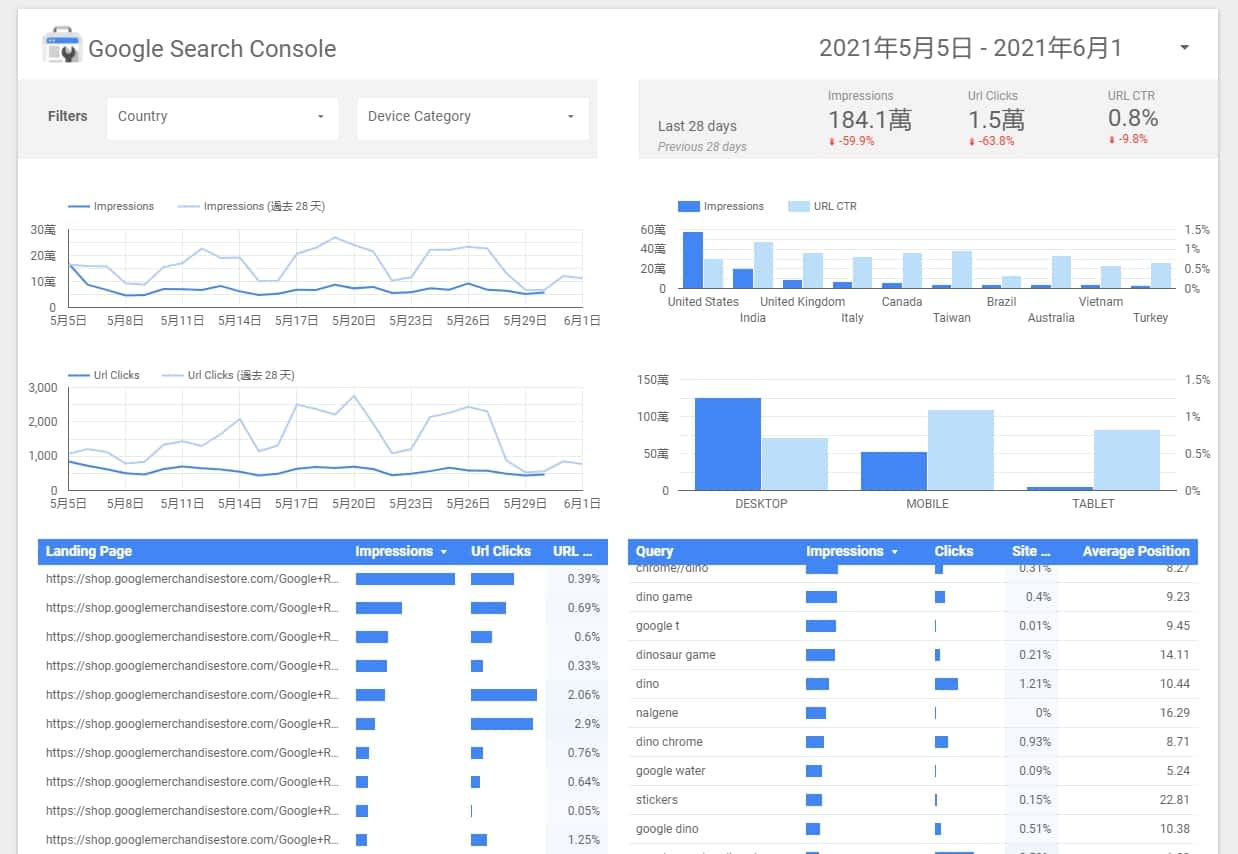Select the Impressions 184.1萬 scorecard
The height and width of the screenshot is (854, 1238).
click(x=869, y=119)
